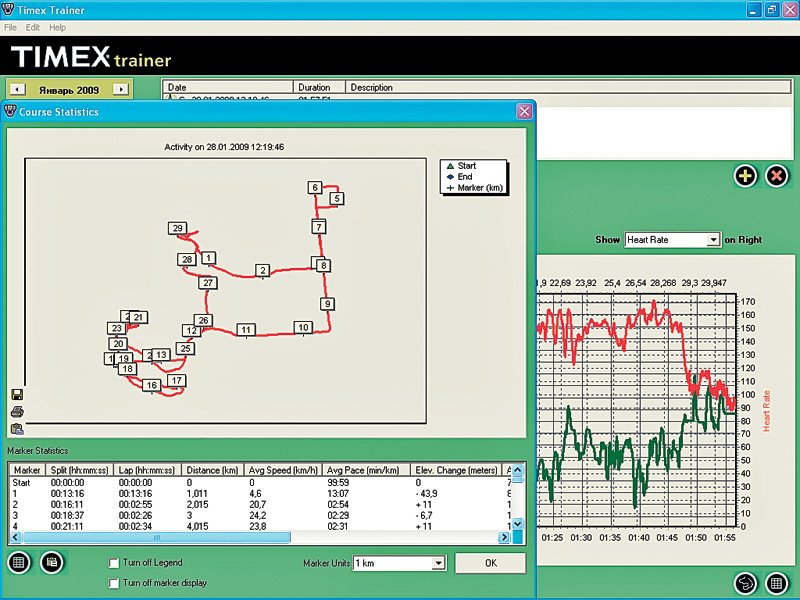
Task: Open the File menu
Action: click(x=10, y=28)
